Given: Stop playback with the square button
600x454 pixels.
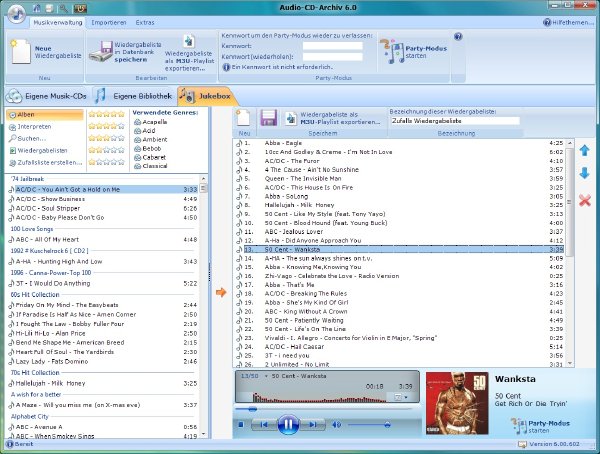Looking at the screenshot, I should [x=241, y=425].
